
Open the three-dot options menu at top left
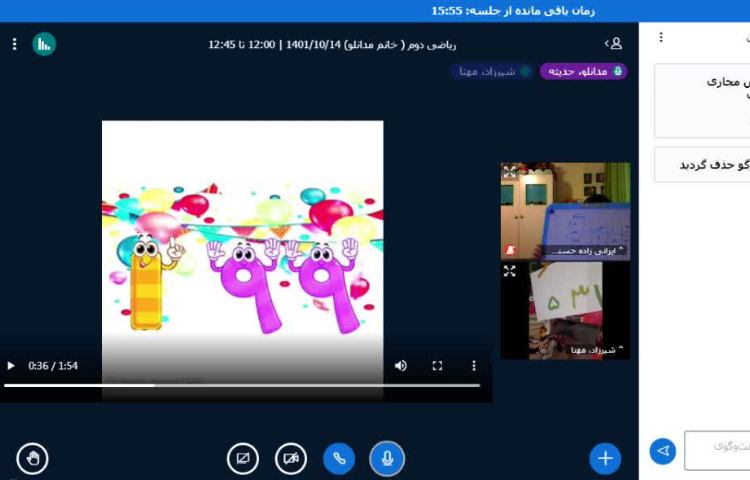coord(14,44)
